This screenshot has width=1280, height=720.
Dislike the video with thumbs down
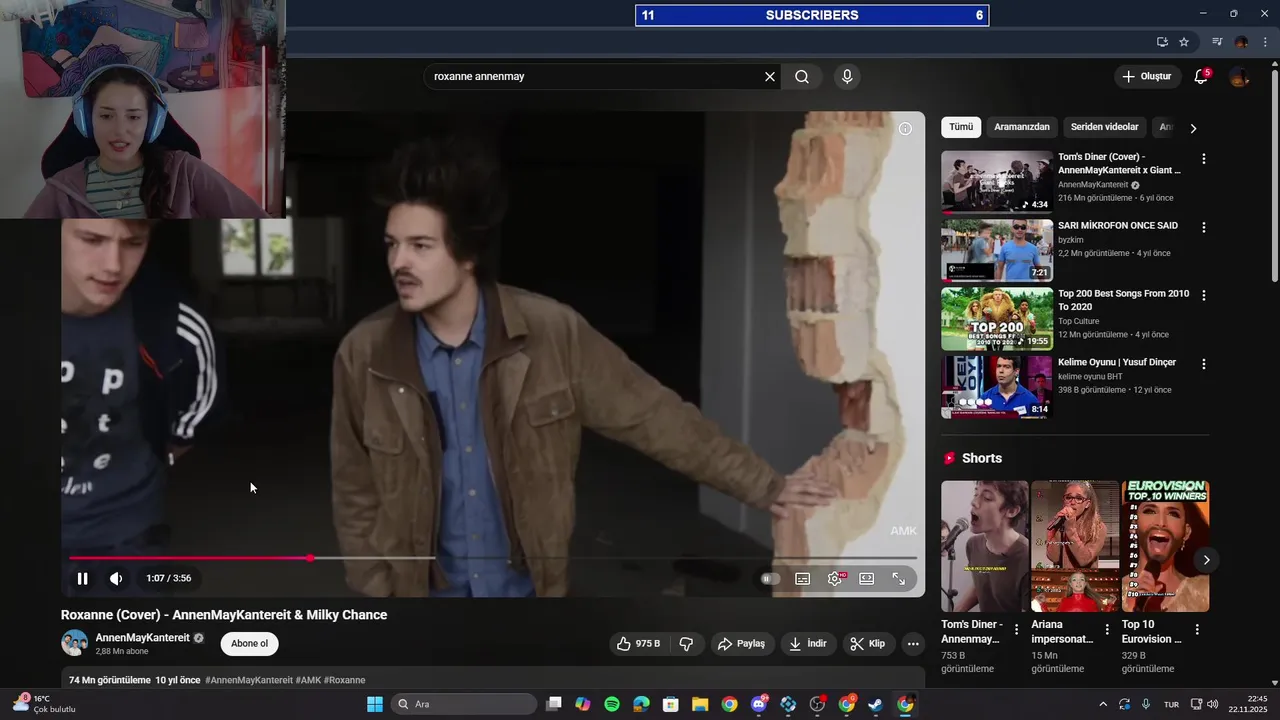pyautogui.click(x=687, y=644)
